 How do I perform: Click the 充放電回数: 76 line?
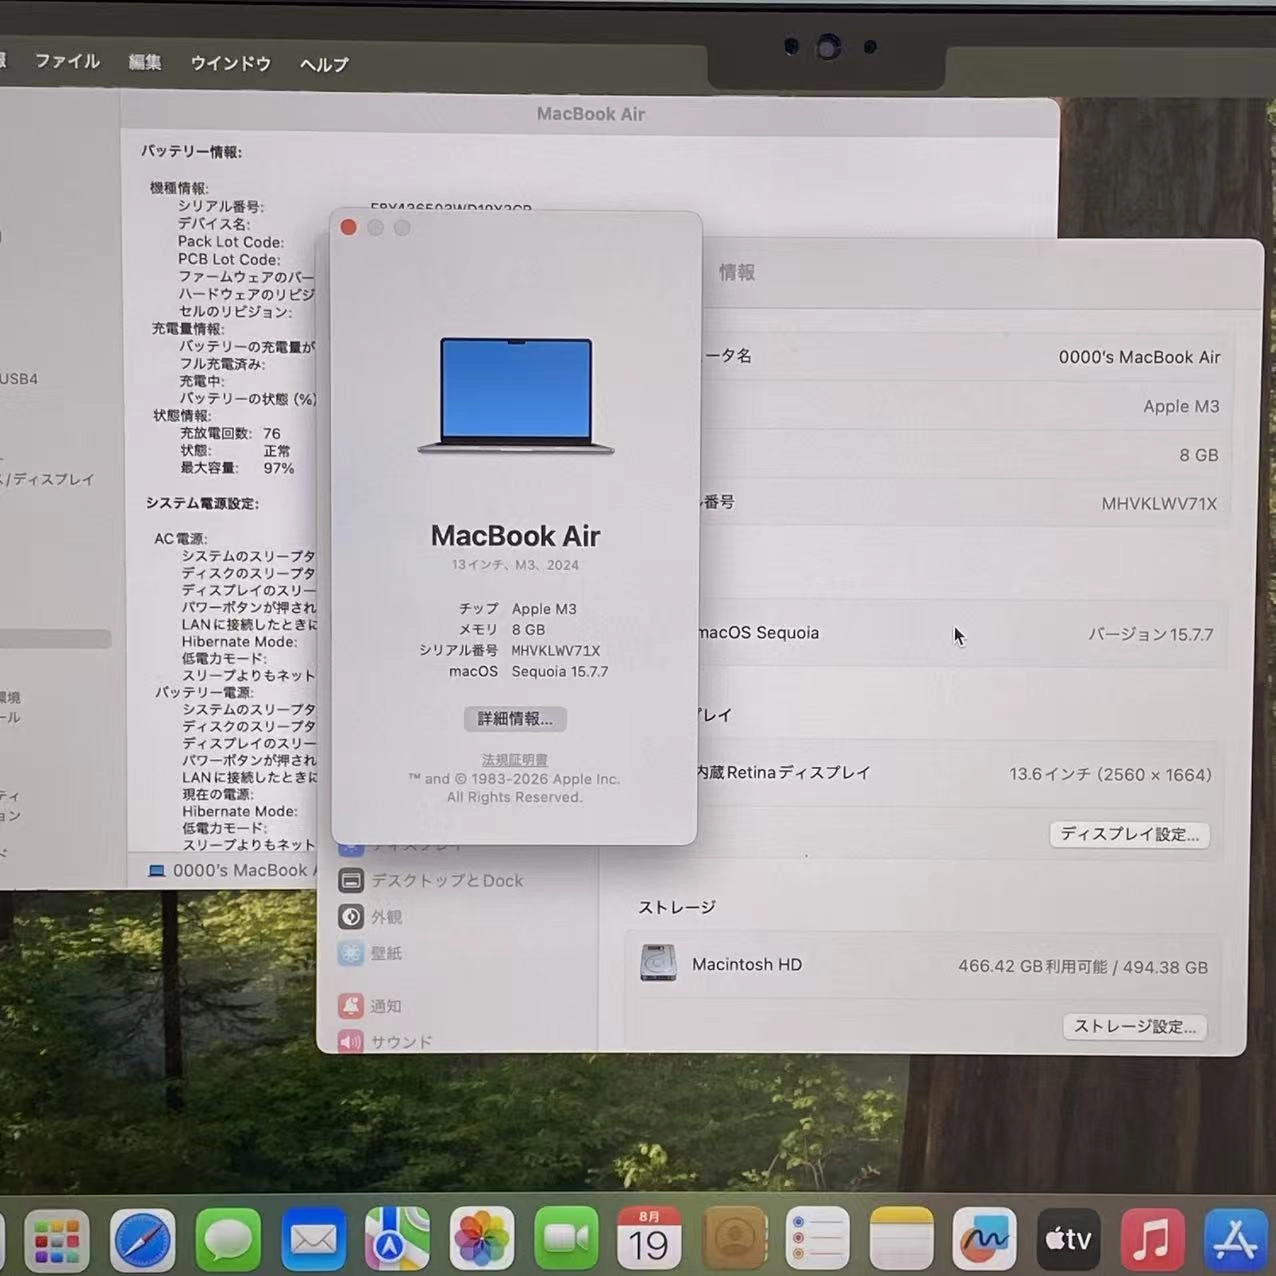(x=230, y=433)
